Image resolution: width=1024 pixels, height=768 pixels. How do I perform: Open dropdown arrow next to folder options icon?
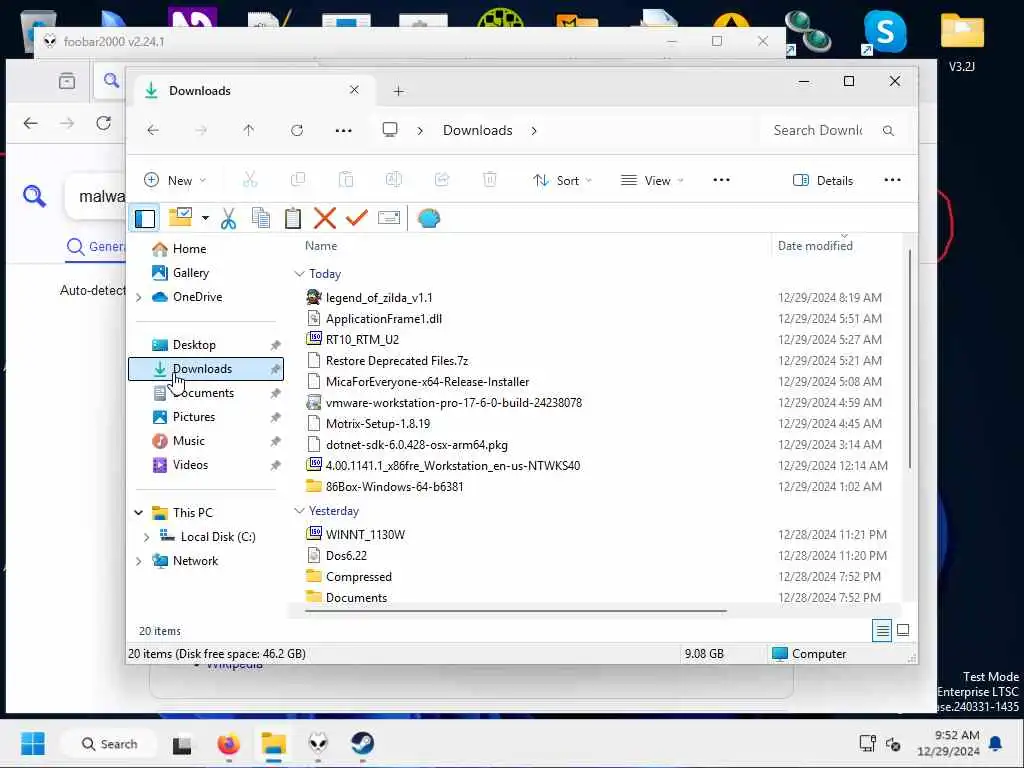pos(205,218)
